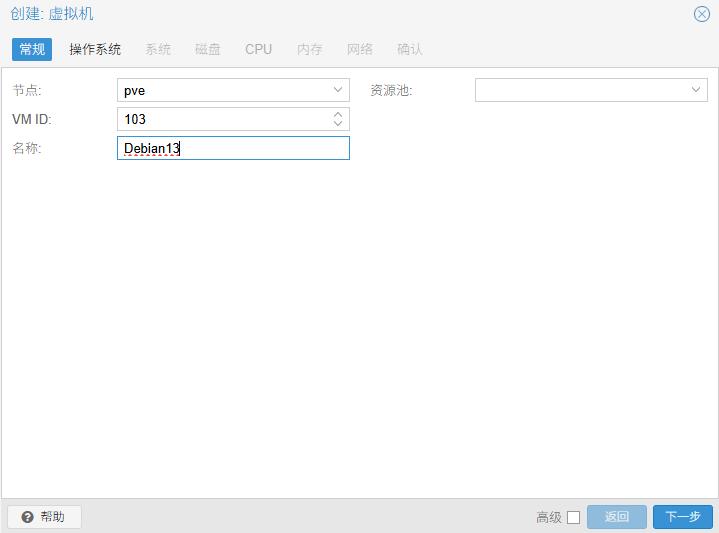Decrease VM ID with down arrow

338,124
